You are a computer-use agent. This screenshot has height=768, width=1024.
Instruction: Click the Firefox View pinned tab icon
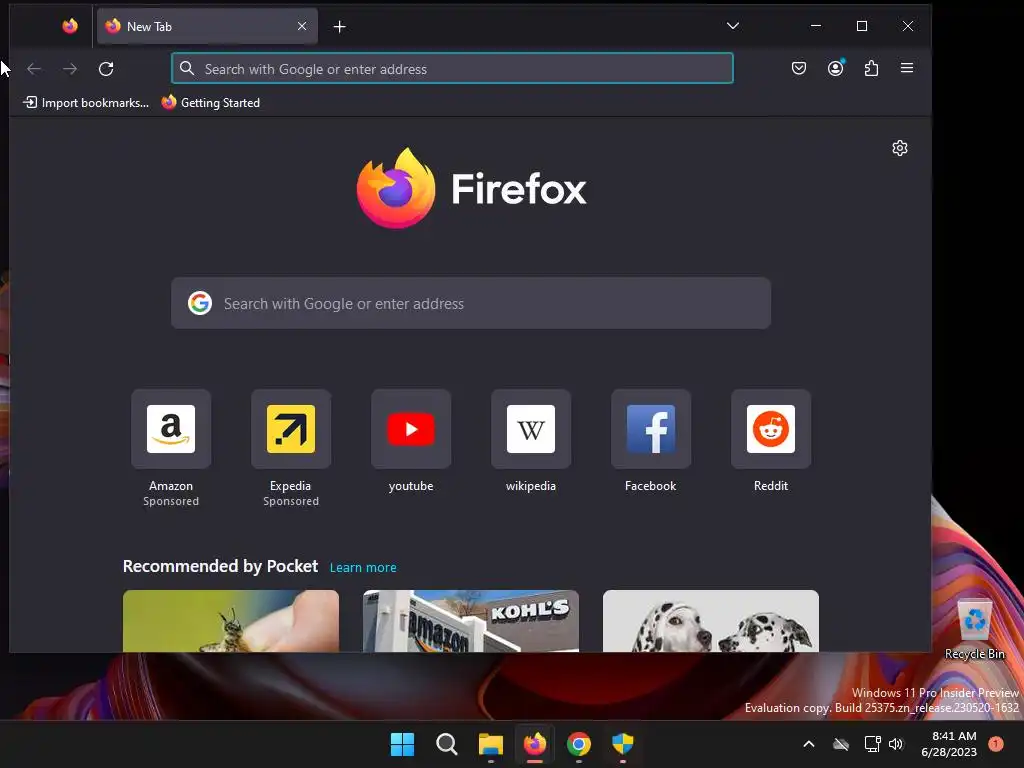tap(70, 26)
